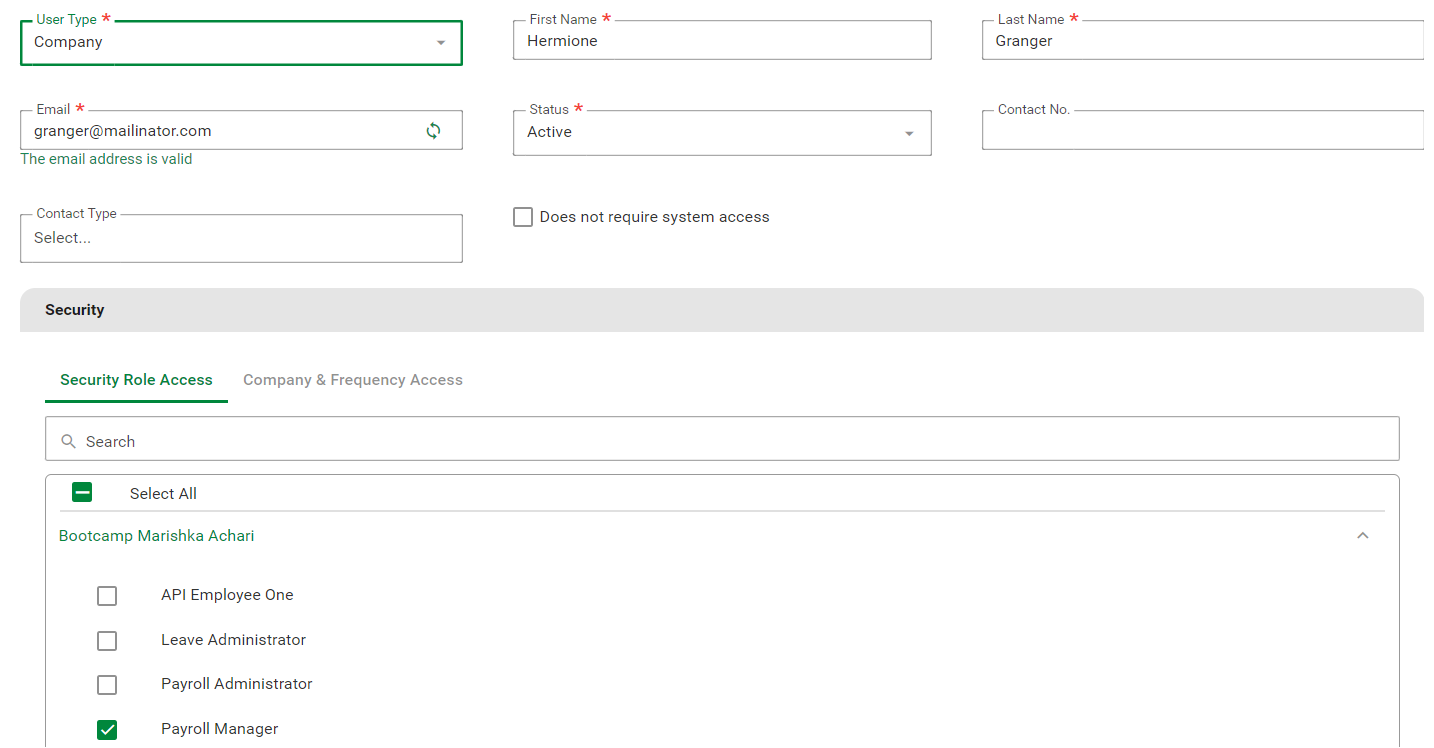The height and width of the screenshot is (748, 1434).
Task: Collapse the Bootcamp Marishka Achari section
Action: 1362,536
